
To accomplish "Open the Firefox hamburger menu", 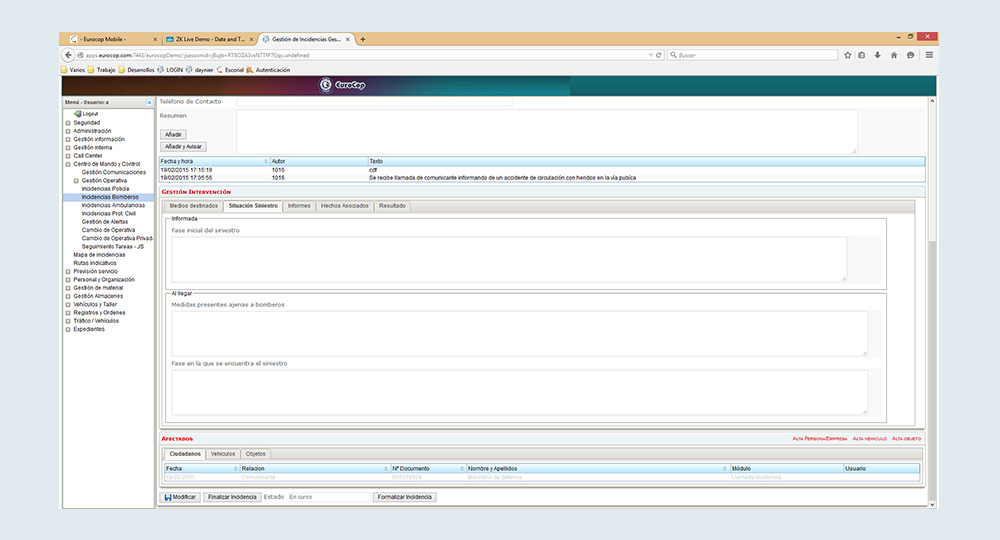I will [929, 55].
